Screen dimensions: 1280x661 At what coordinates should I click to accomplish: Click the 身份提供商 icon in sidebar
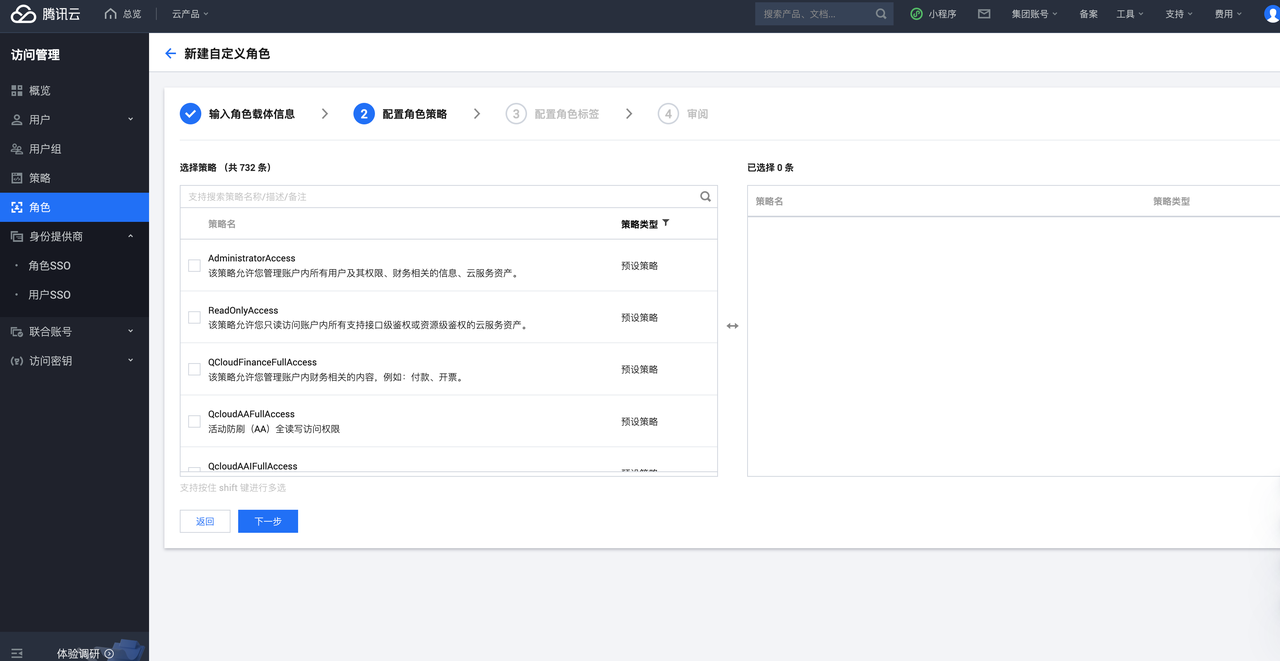(x=17, y=237)
